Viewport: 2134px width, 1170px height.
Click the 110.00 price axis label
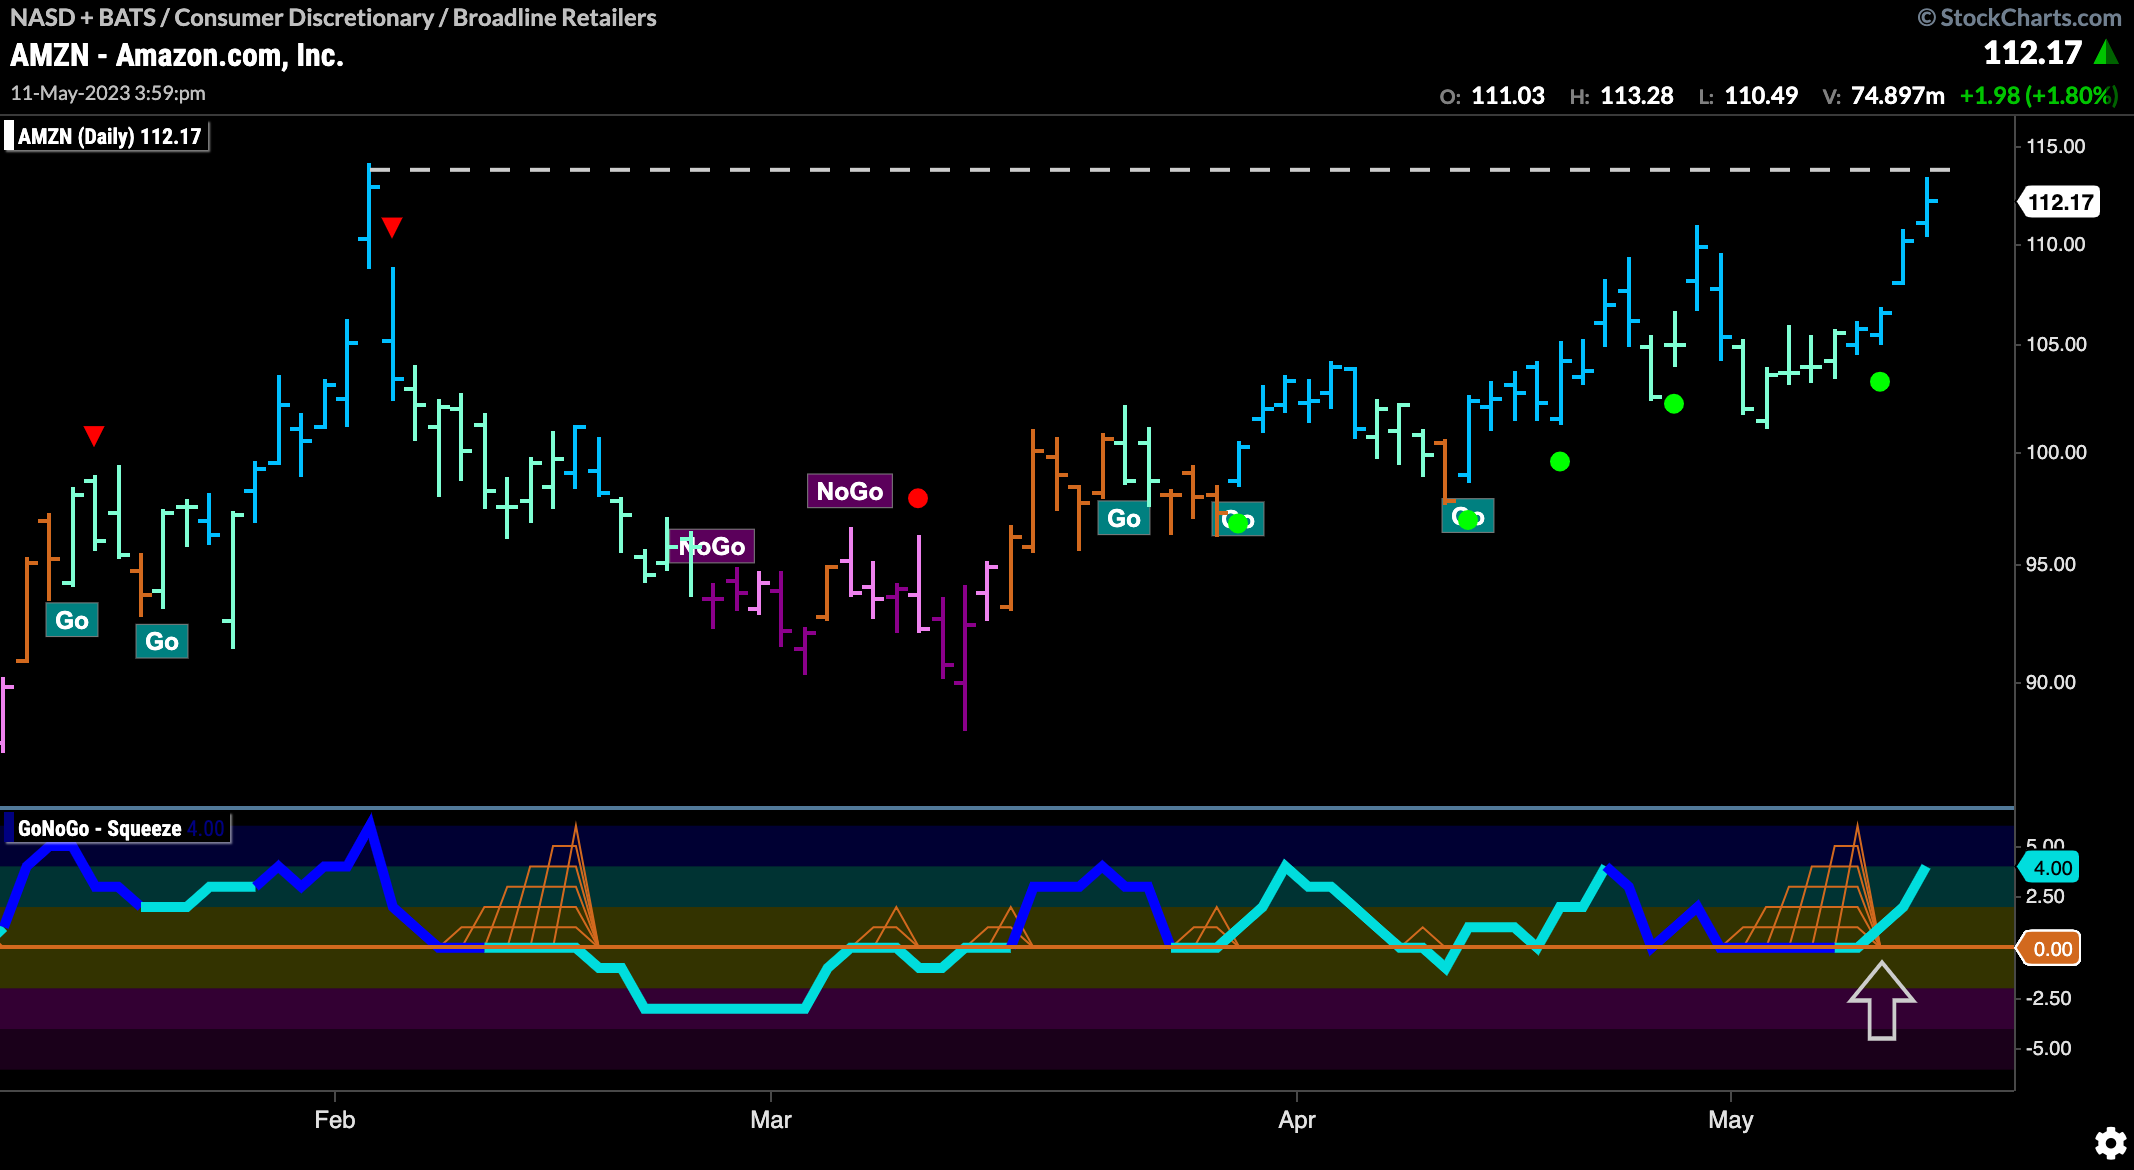click(2056, 244)
